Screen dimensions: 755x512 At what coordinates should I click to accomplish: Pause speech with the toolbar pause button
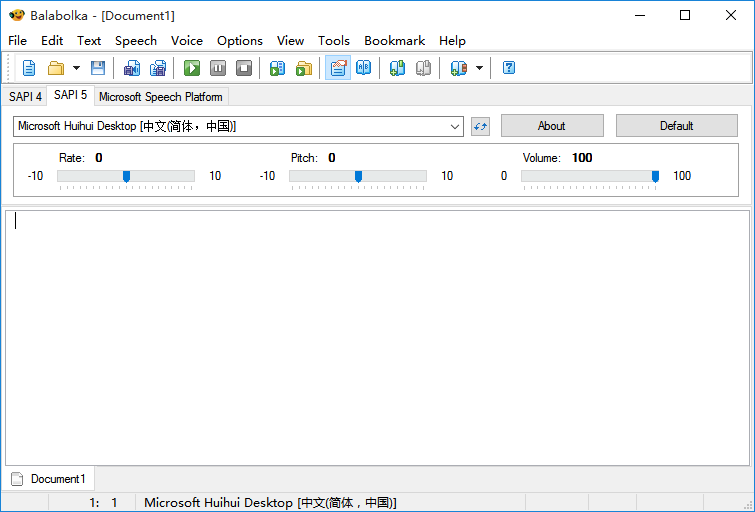coord(218,68)
